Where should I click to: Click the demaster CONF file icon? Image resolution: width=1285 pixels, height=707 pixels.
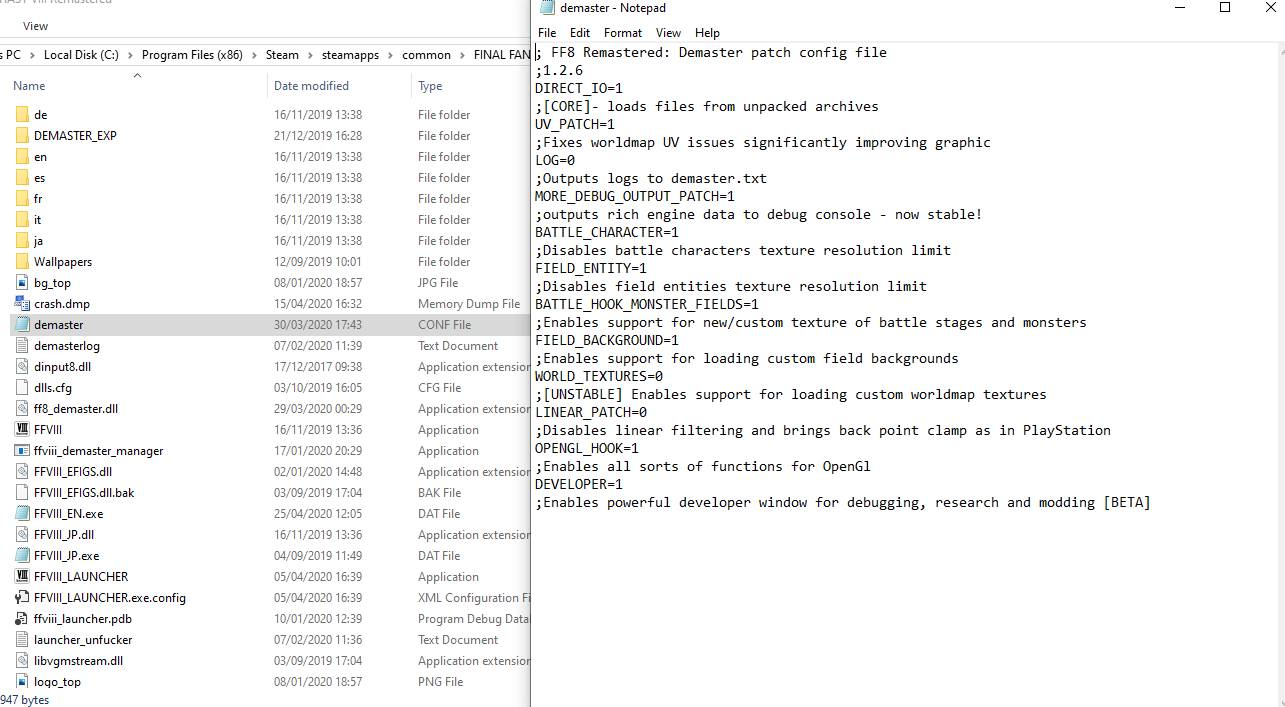(x=22, y=324)
